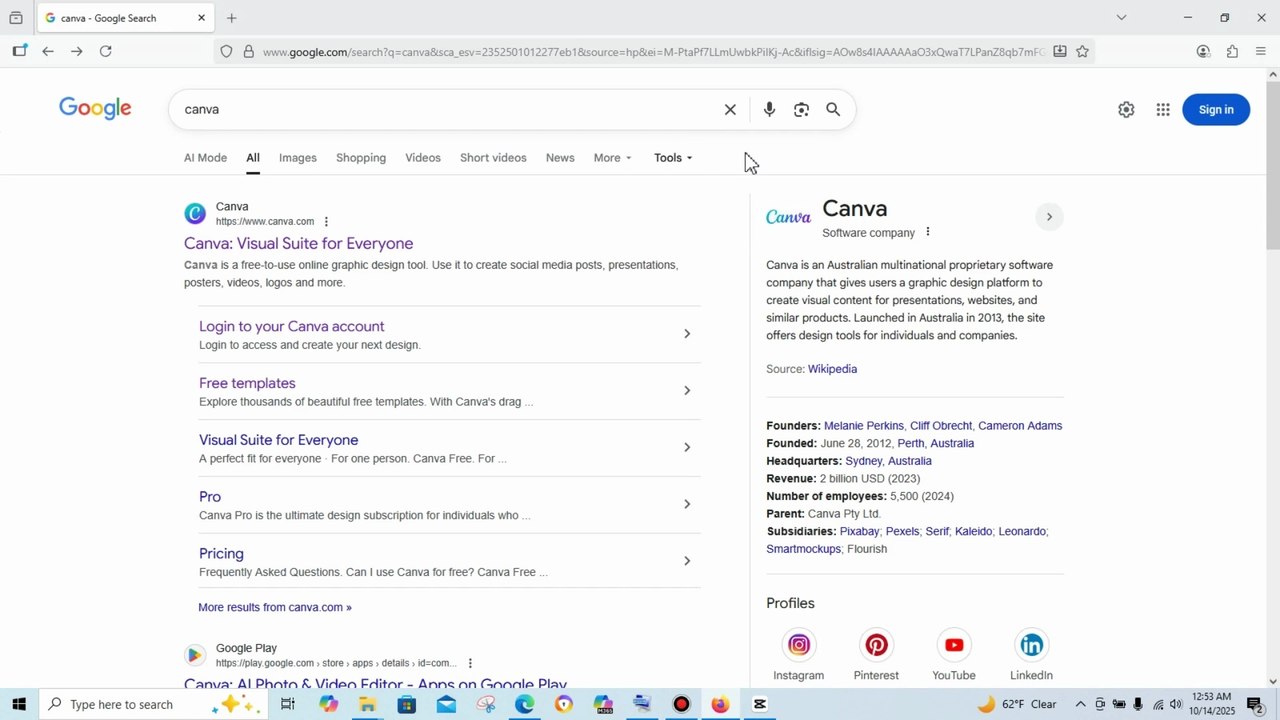Switch to the News tab

(560, 158)
